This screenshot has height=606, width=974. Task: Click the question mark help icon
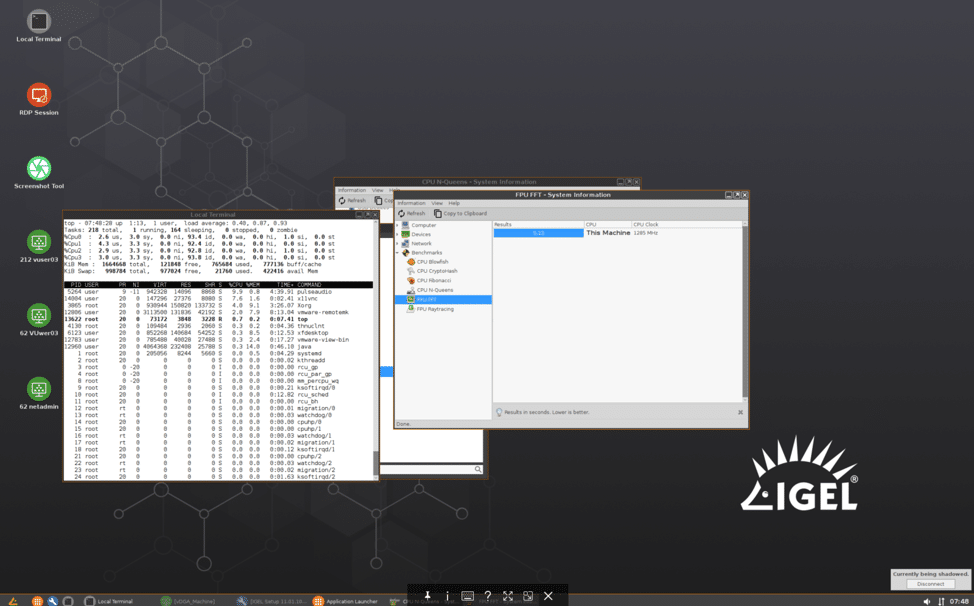pos(488,596)
